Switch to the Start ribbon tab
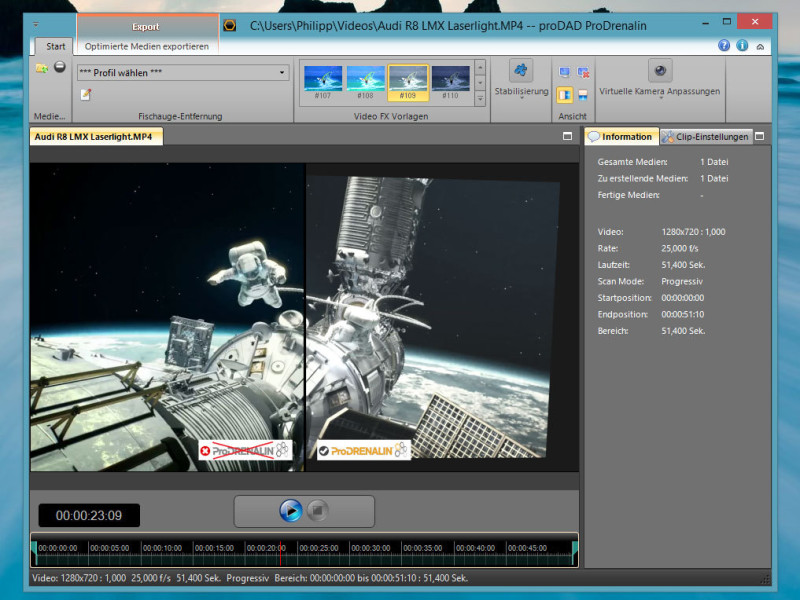The width and height of the screenshot is (800, 600). point(55,46)
